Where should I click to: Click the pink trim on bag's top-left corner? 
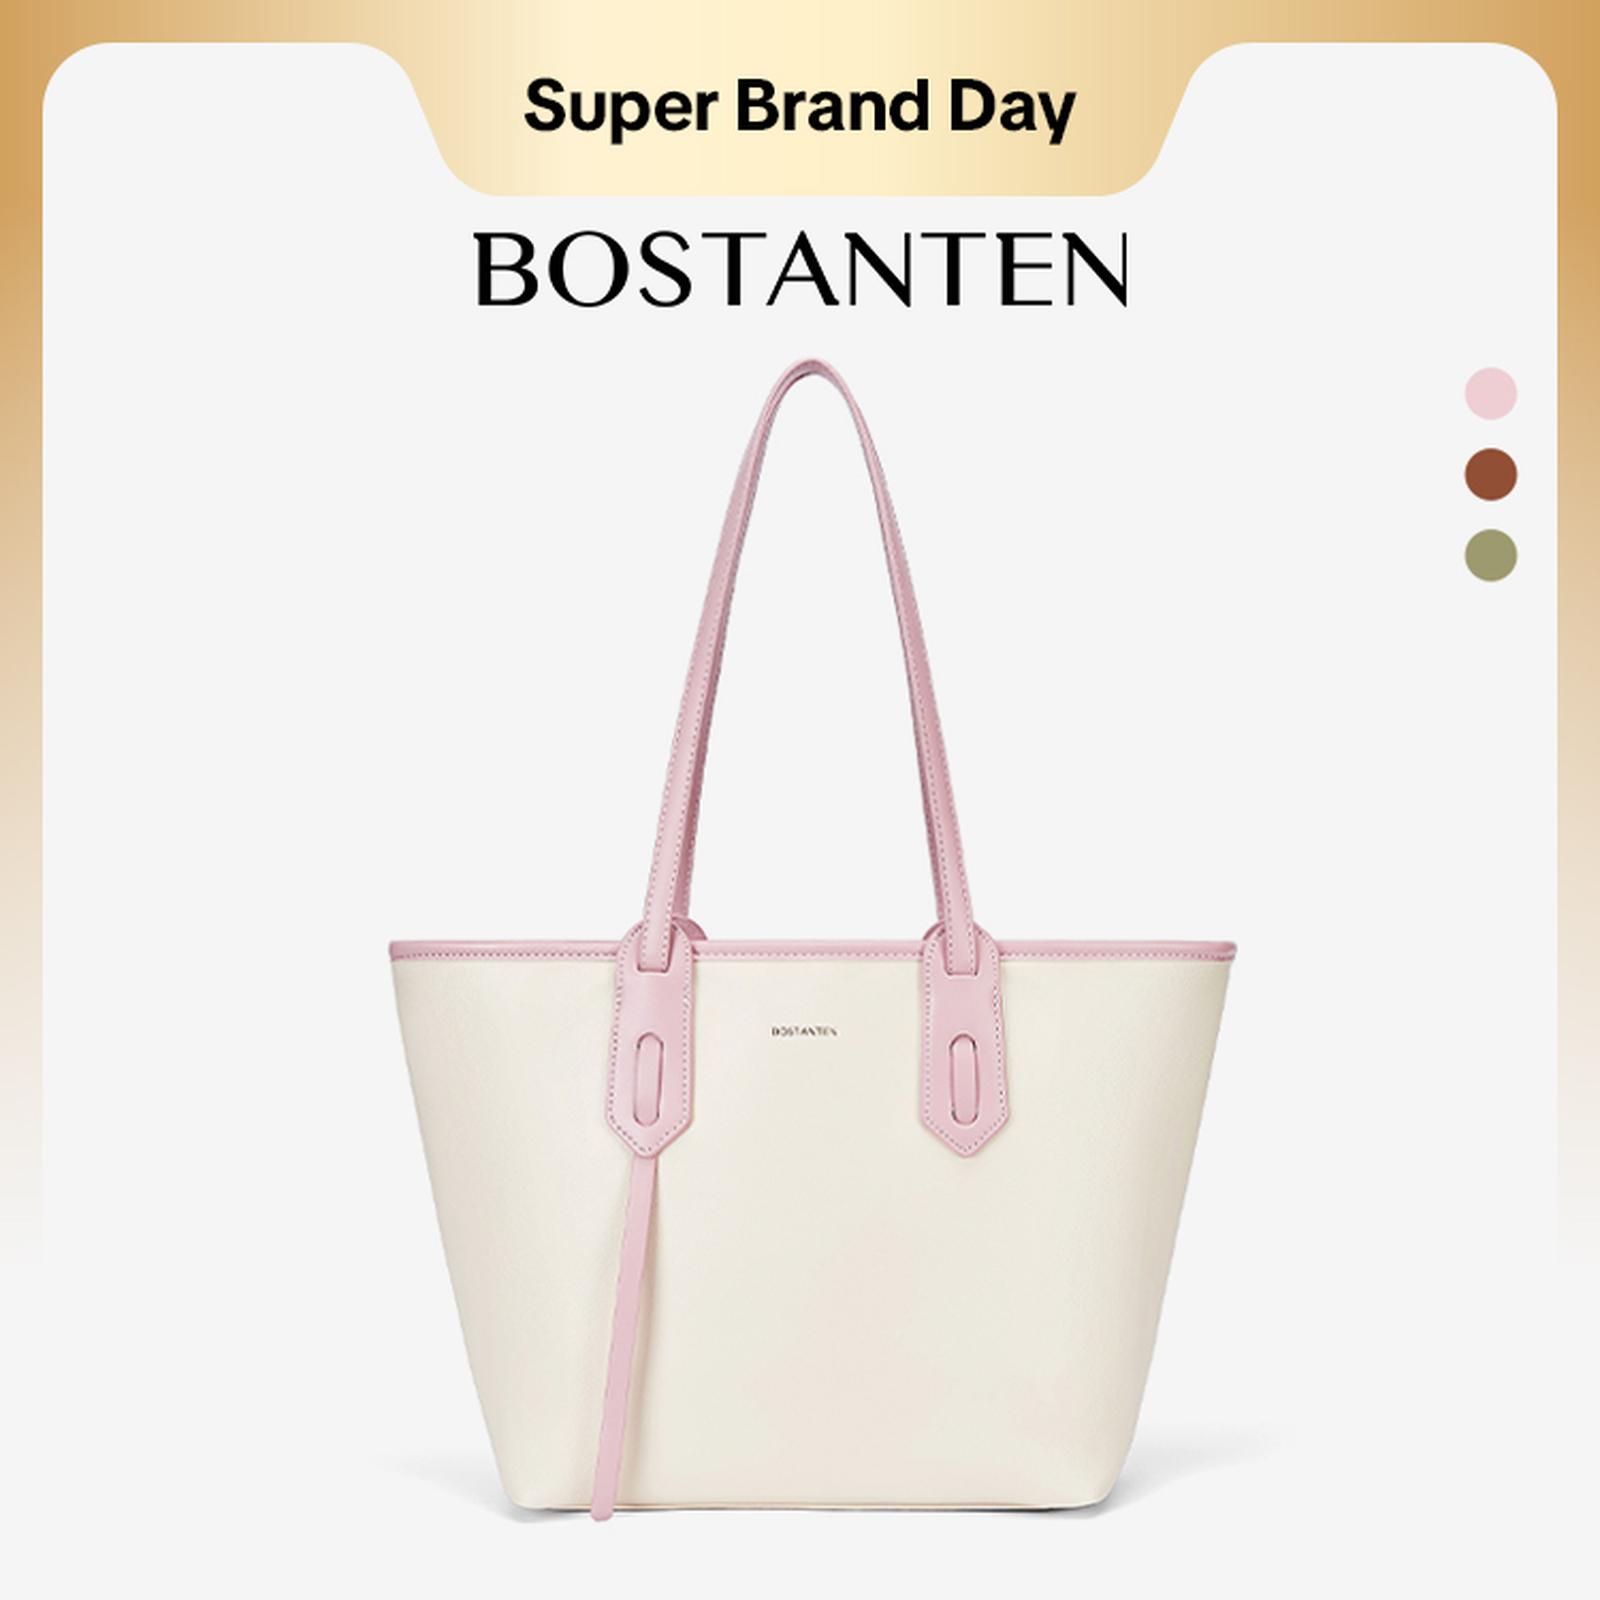[410, 950]
